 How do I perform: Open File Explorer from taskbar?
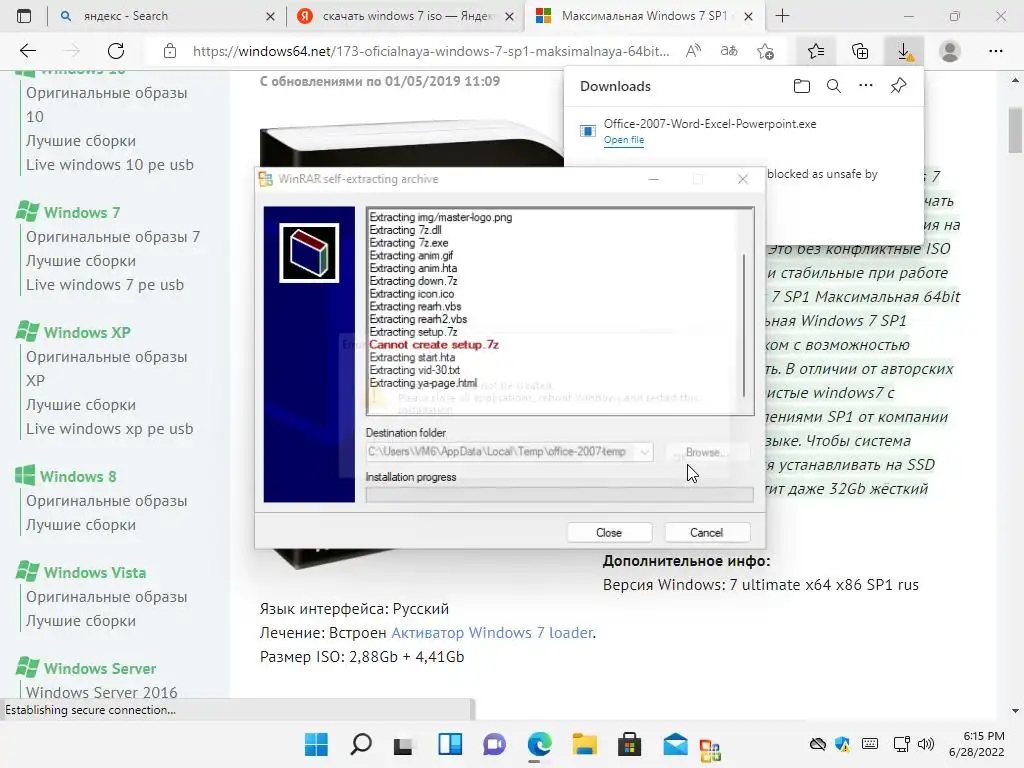pyautogui.click(x=584, y=744)
